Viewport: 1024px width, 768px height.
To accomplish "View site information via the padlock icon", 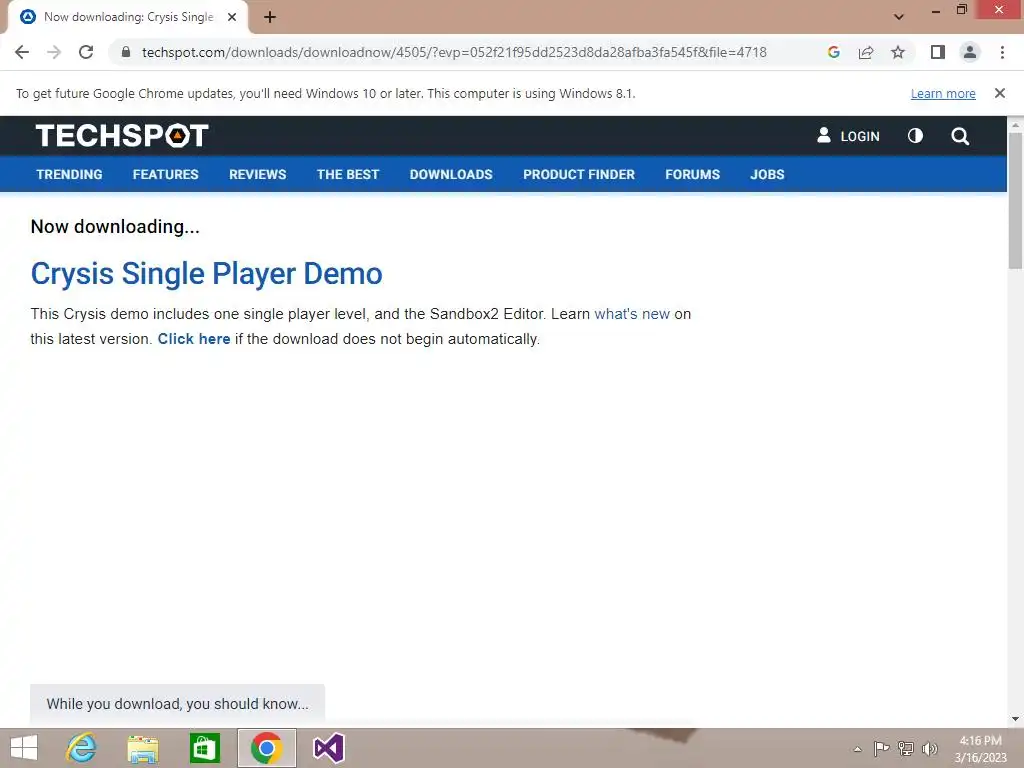I will click(x=126, y=52).
